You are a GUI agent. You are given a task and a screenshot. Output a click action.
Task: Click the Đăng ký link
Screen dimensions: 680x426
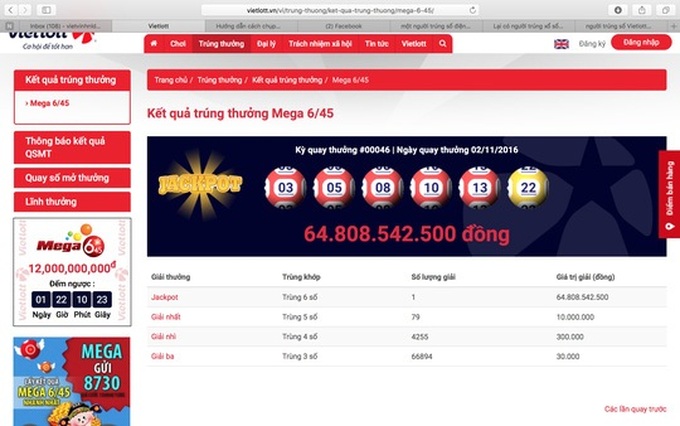click(x=592, y=44)
